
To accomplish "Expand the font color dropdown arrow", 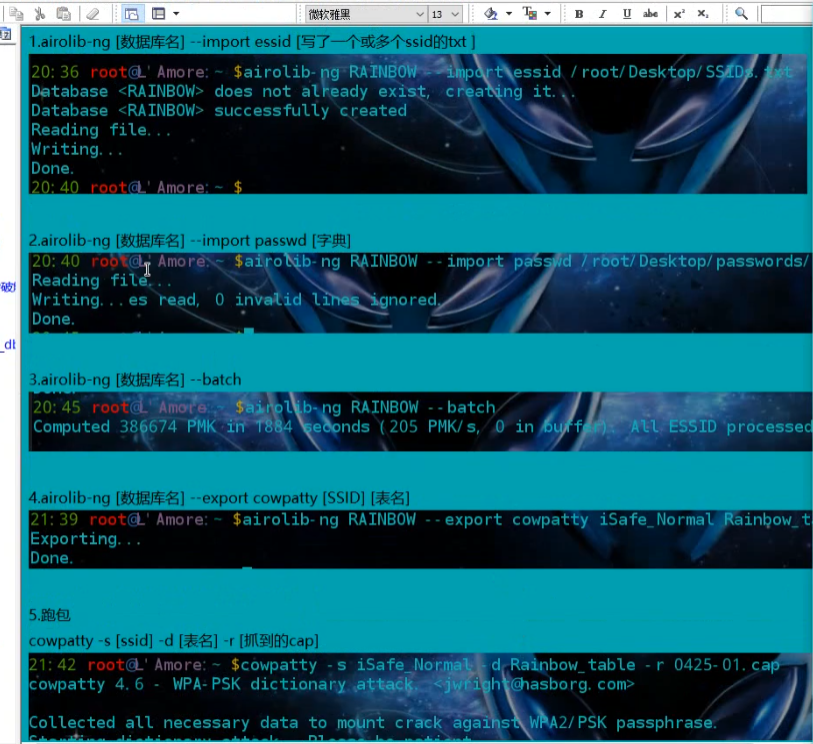I will (x=548, y=14).
